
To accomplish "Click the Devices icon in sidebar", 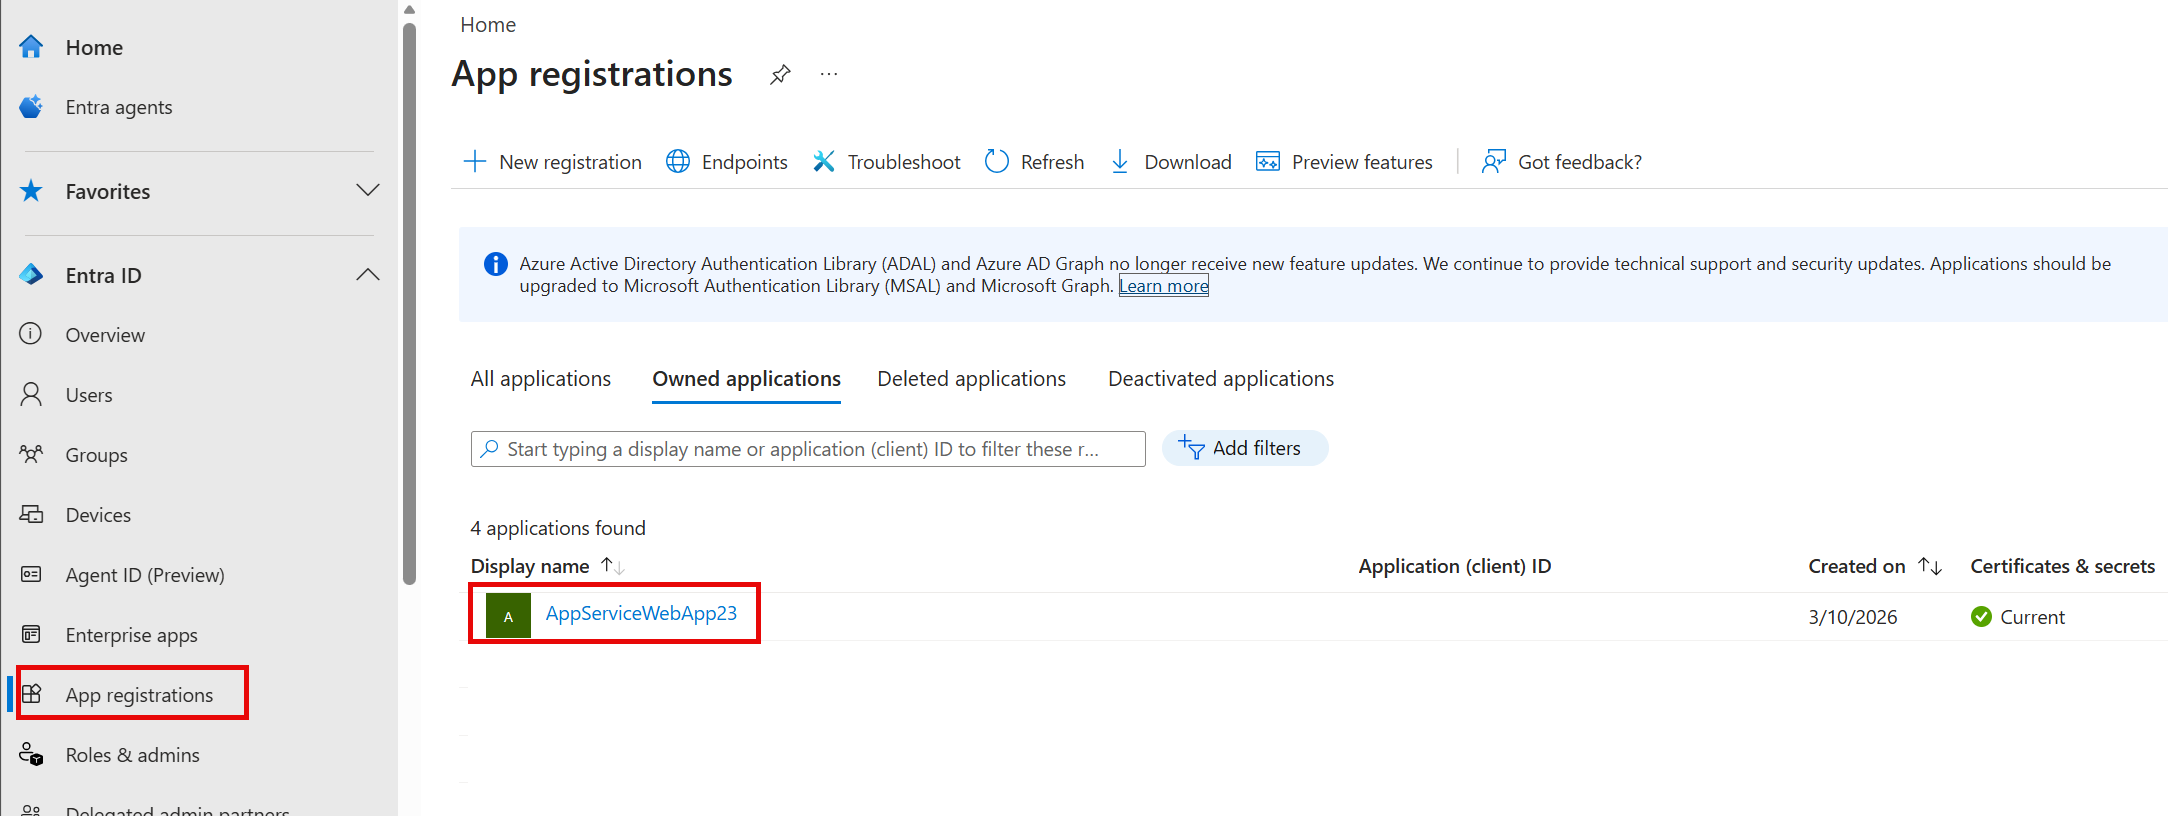I will coord(31,514).
